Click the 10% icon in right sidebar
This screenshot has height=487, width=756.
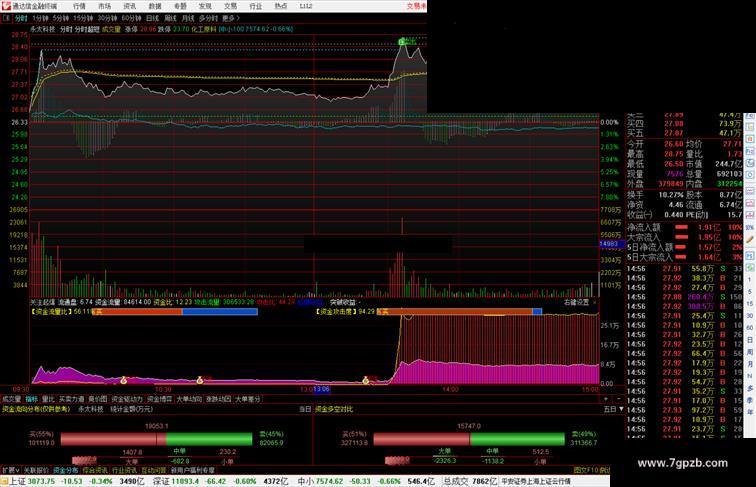click(750, 227)
